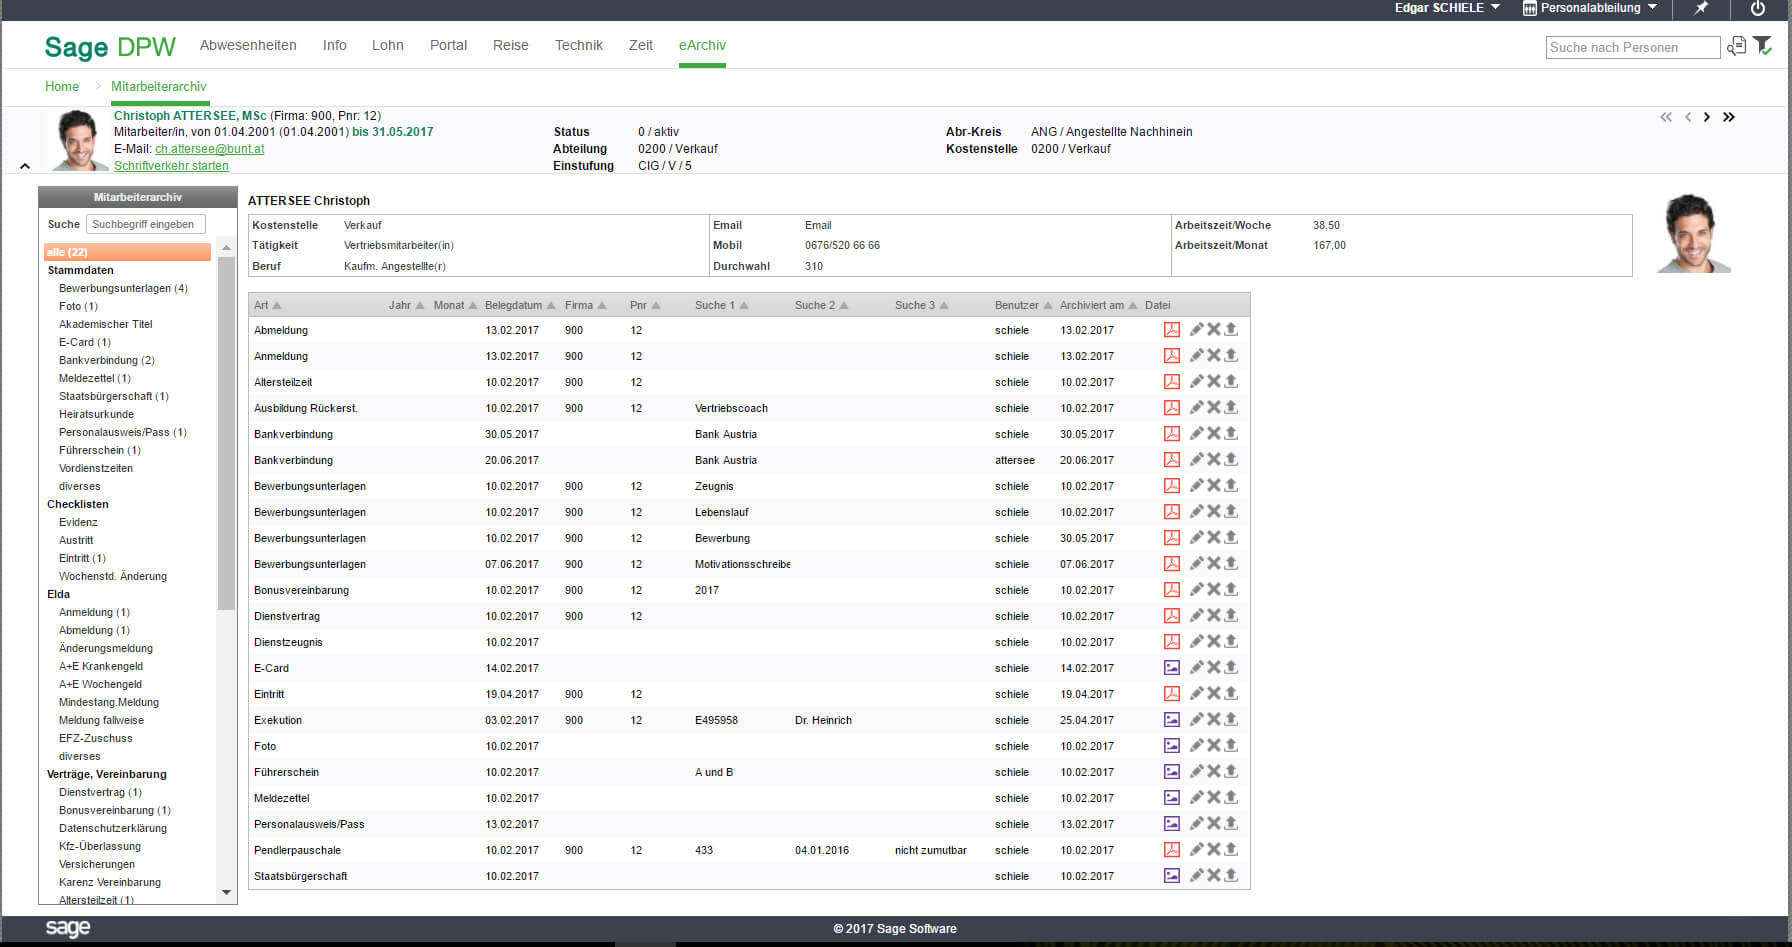Open the Reise menu
The height and width of the screenshot is (947, 1792).
click(510, 45)
